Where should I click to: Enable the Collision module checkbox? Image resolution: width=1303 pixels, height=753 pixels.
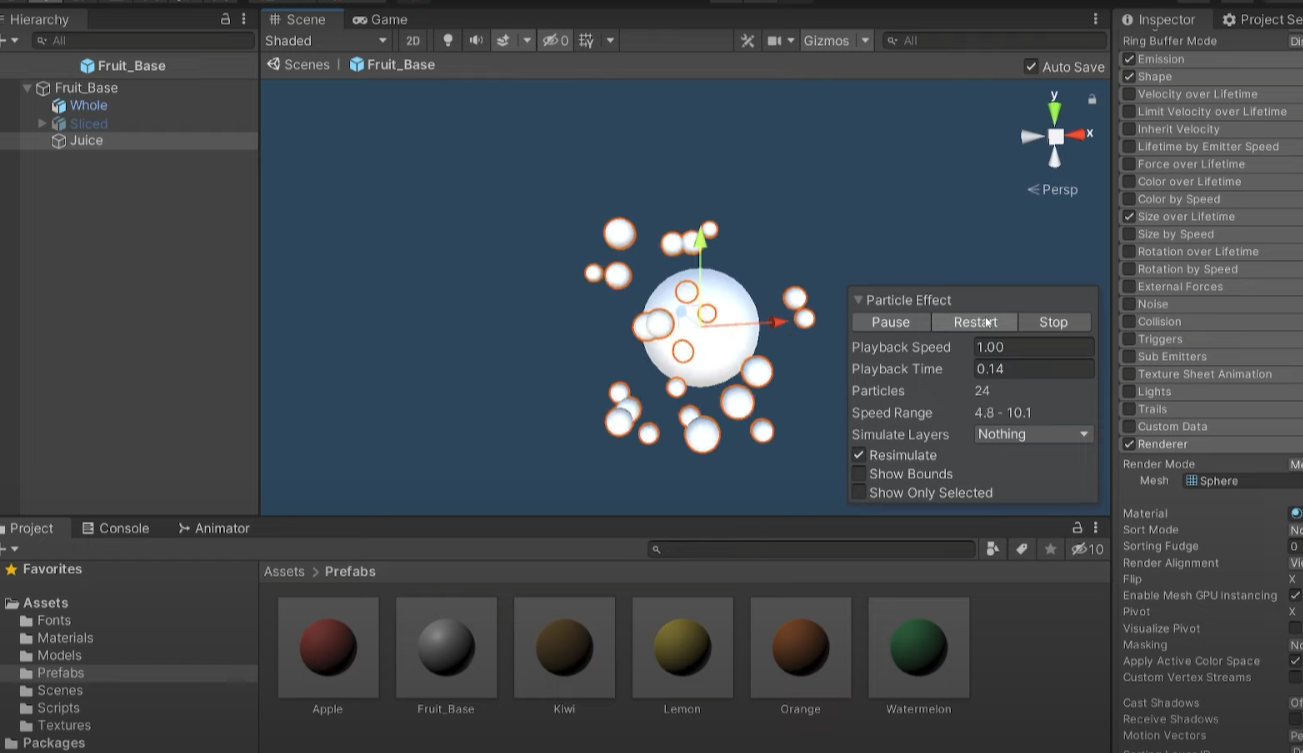1129,322
